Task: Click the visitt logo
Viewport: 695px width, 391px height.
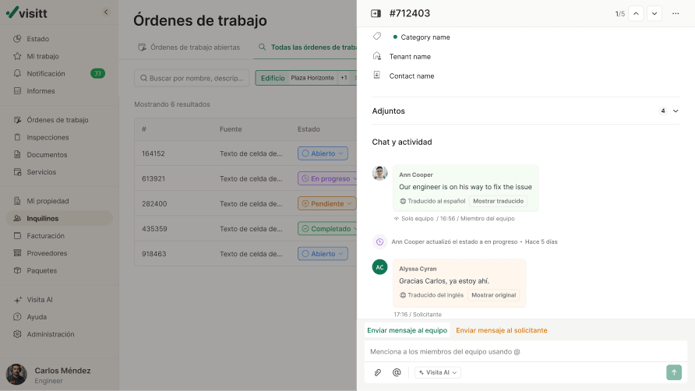Action: tap(27, 12)
